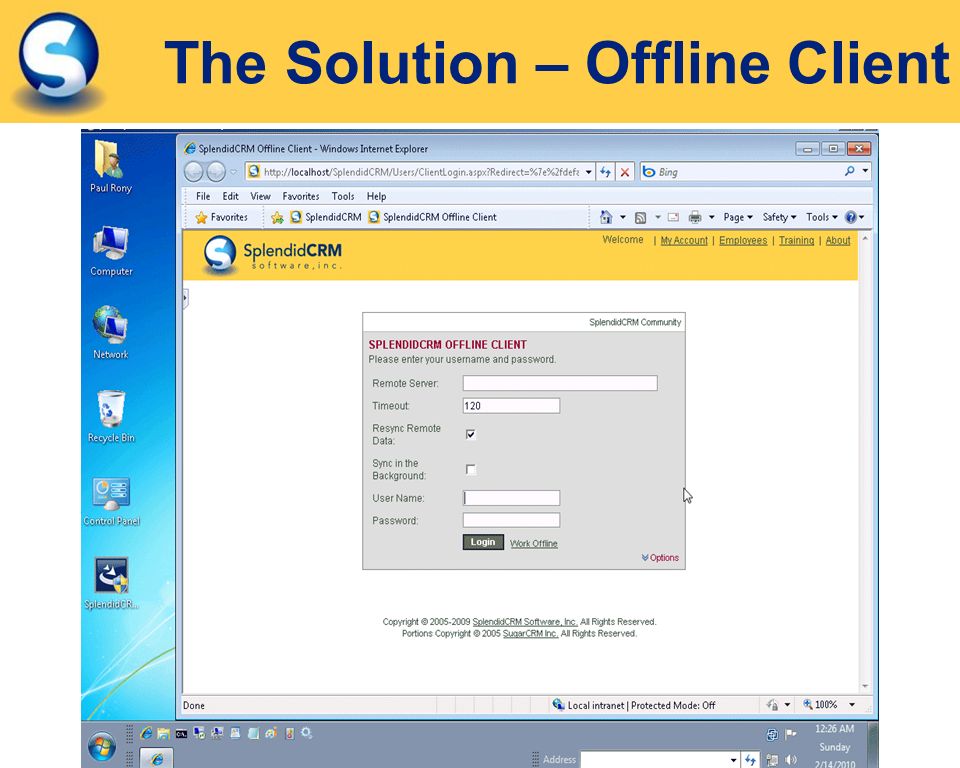Screen dimensions: 960x768
Task: Click the SplendidCRM Software, Inc. footer link
Action: 525,622
